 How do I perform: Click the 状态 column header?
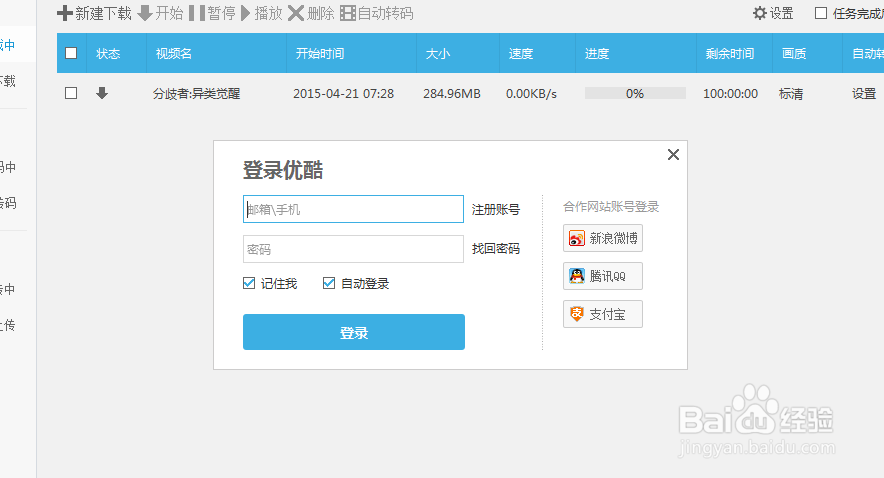(x=108, y=54)
